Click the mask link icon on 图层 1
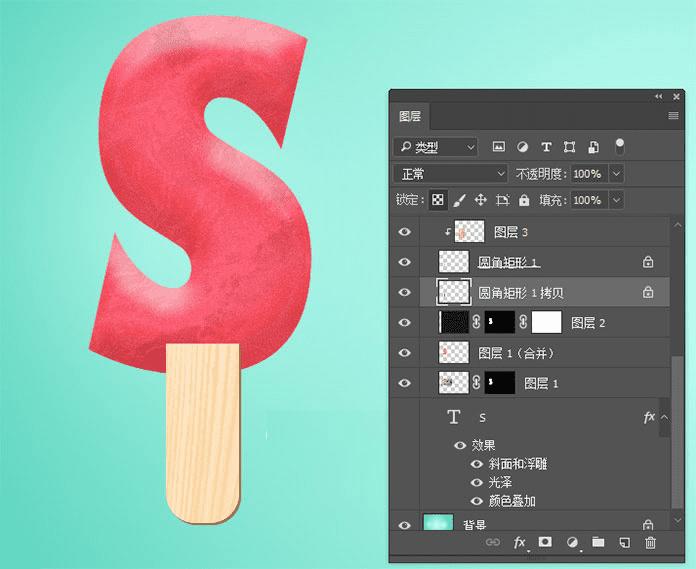The height and width of the screenshot is (569, 696). coord(476,383)
